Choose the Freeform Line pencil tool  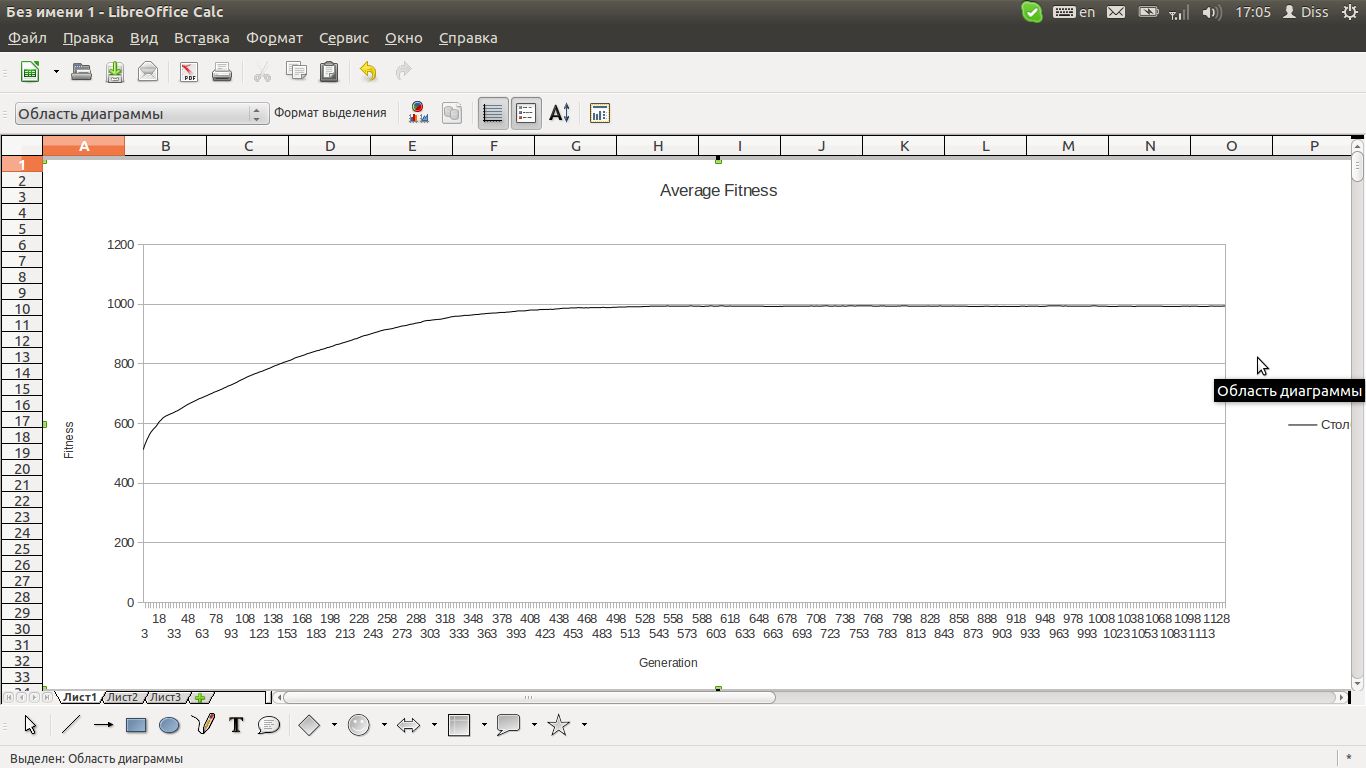[x=203, y=725]
